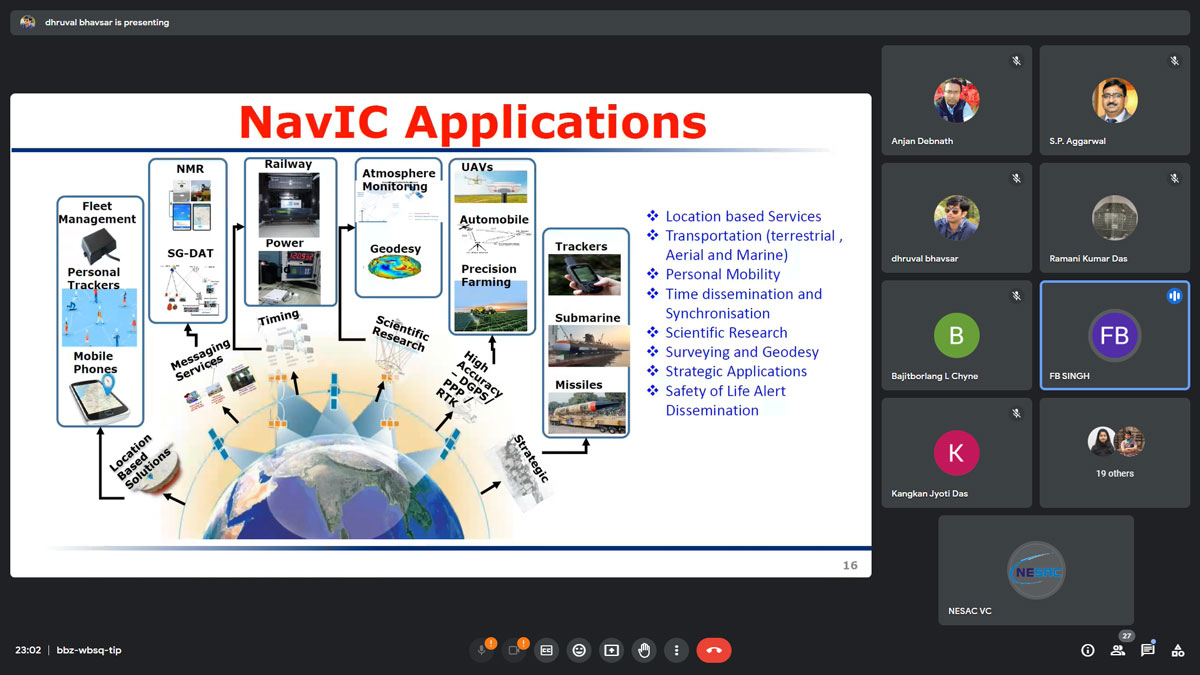Select Anjan Debnath's video tile

(x=956, y=100)
